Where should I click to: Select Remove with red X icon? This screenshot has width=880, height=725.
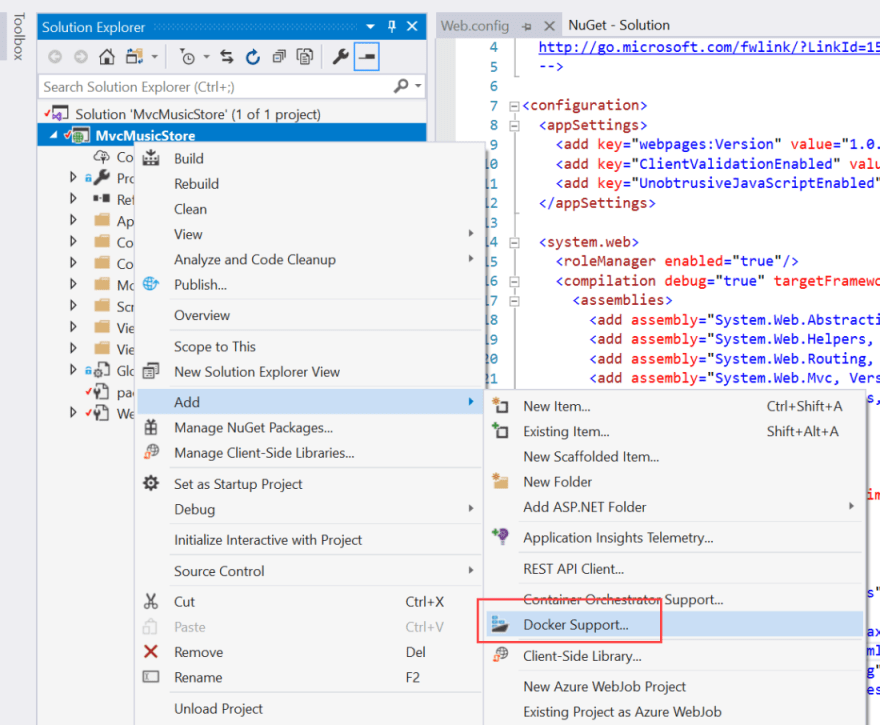310,653
